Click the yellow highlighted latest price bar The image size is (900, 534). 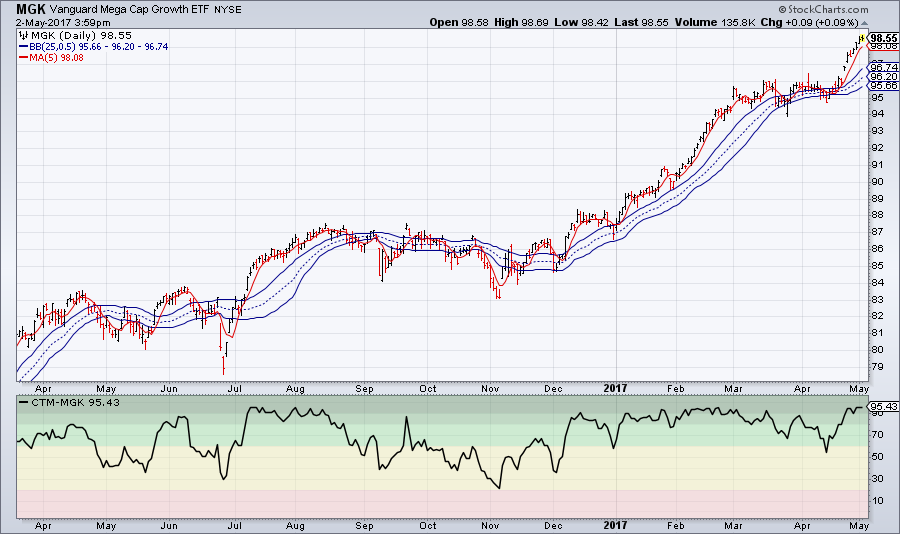[862, 38]
